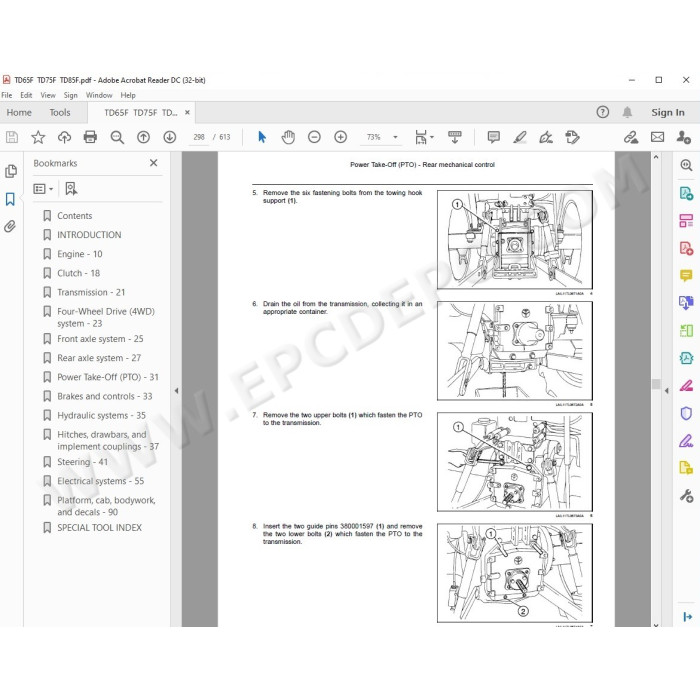Activate the selection arrow tool
700x700 pixels.
tap(262, 137)
